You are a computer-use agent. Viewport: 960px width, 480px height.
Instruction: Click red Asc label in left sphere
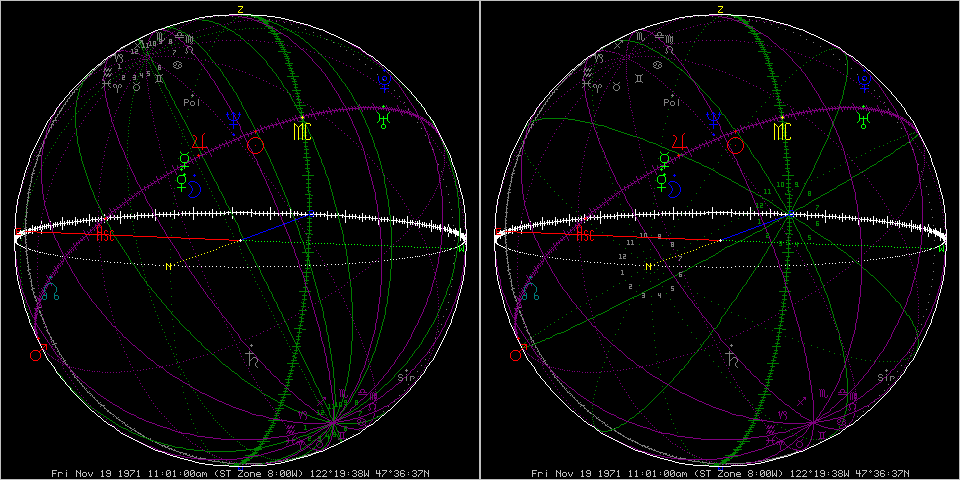point(104,233)
